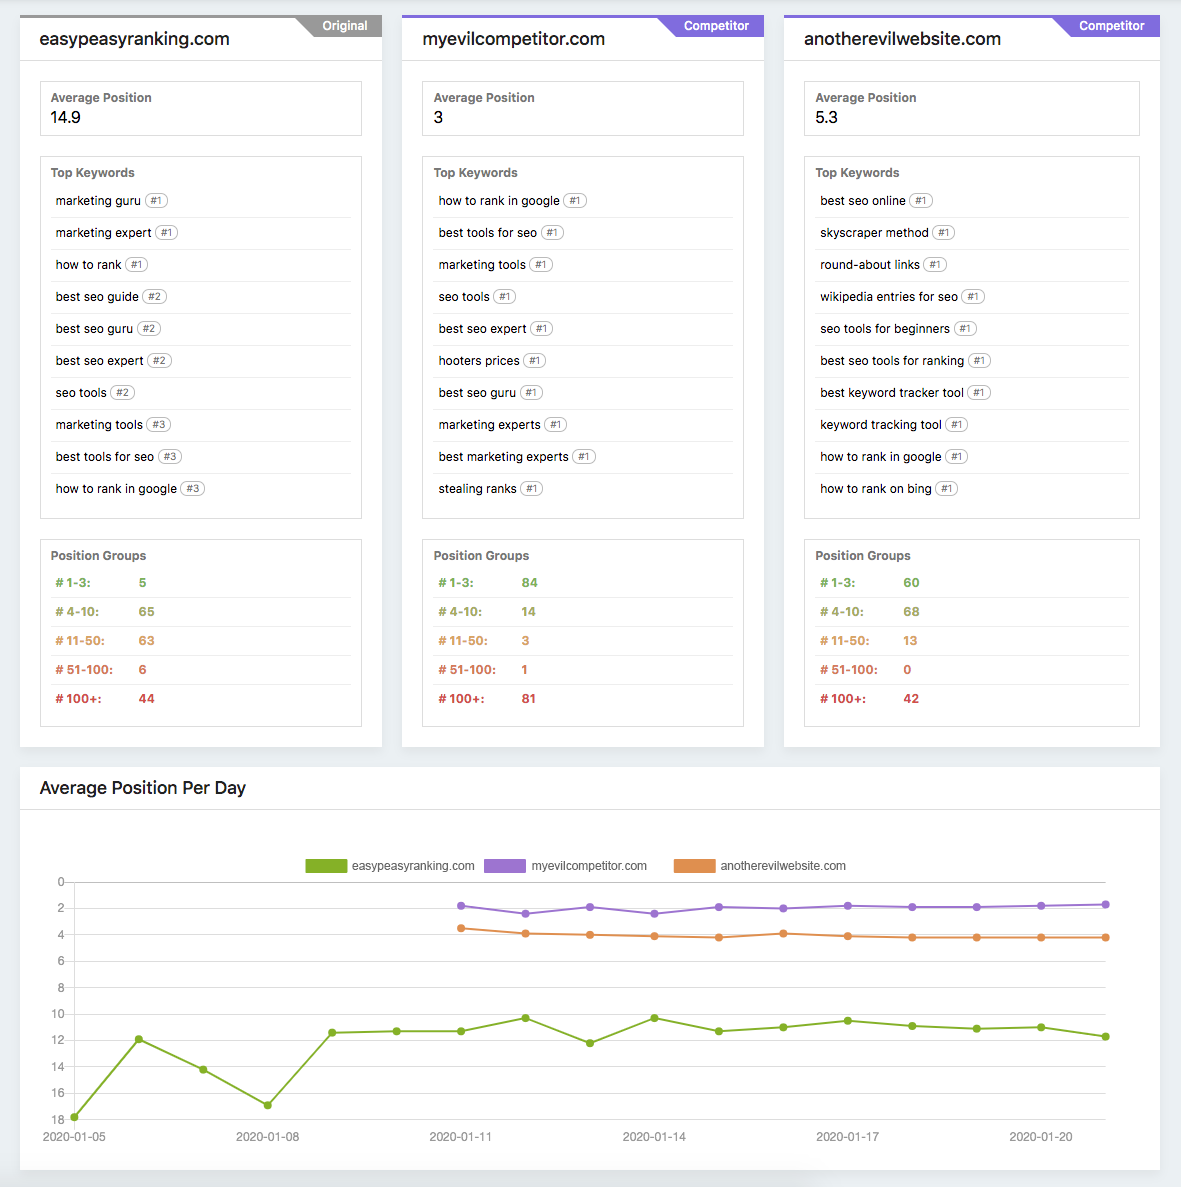Select the easypeasyranking.com card title
This screenshot has width=1181, height=1187.
pyautogui.click(x=135, y=39)
